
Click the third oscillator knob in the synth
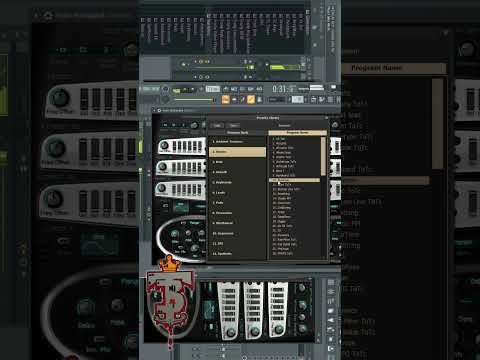tap(162, 188)
